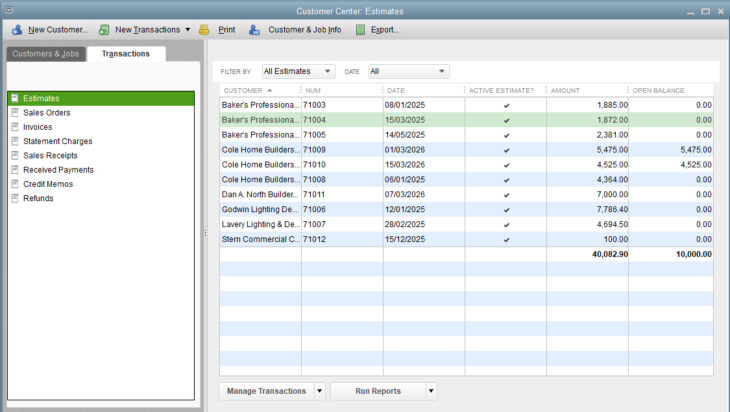Open the All Estimates filter dropdown
Viewport: 730px width, 412px height.
tap(298, 71)
